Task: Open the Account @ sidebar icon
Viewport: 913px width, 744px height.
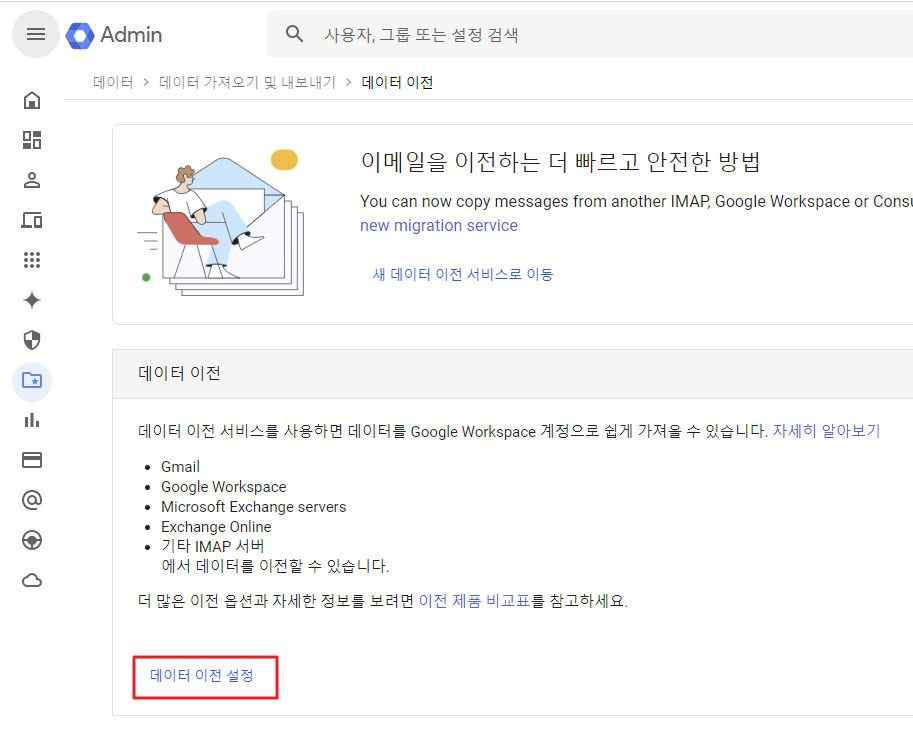Action: coord(32,500)
